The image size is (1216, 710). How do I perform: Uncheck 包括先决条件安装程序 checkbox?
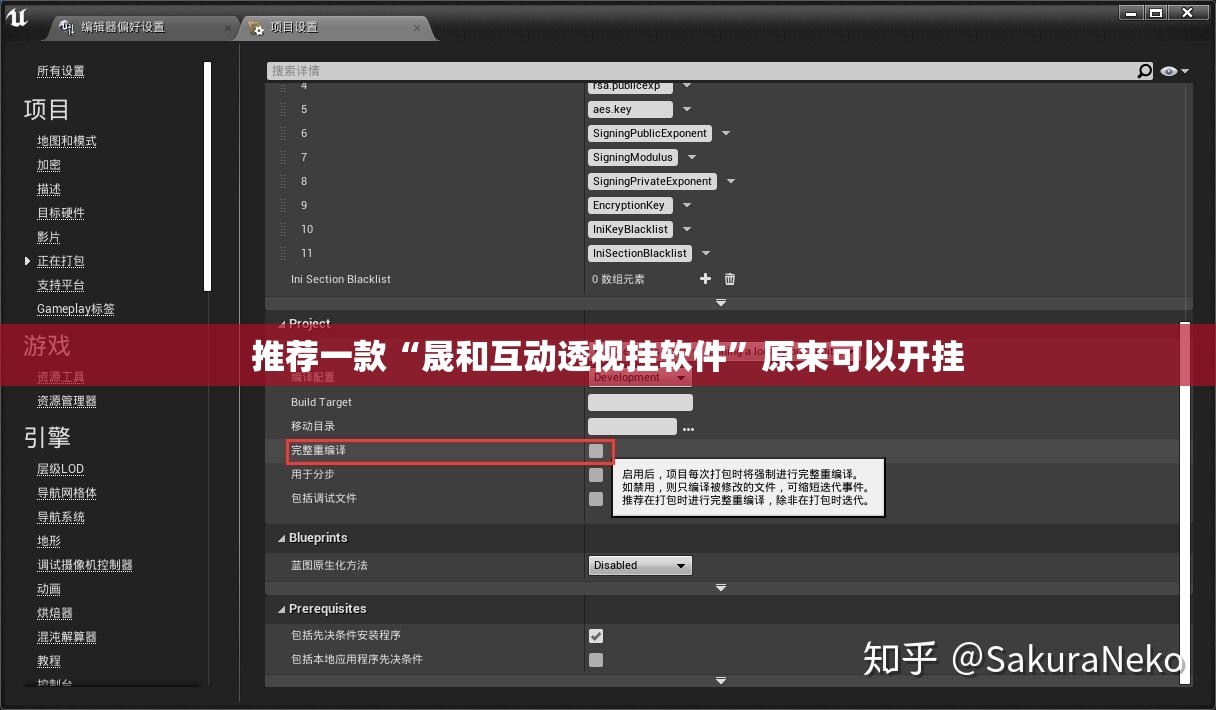tap(596, 636)
